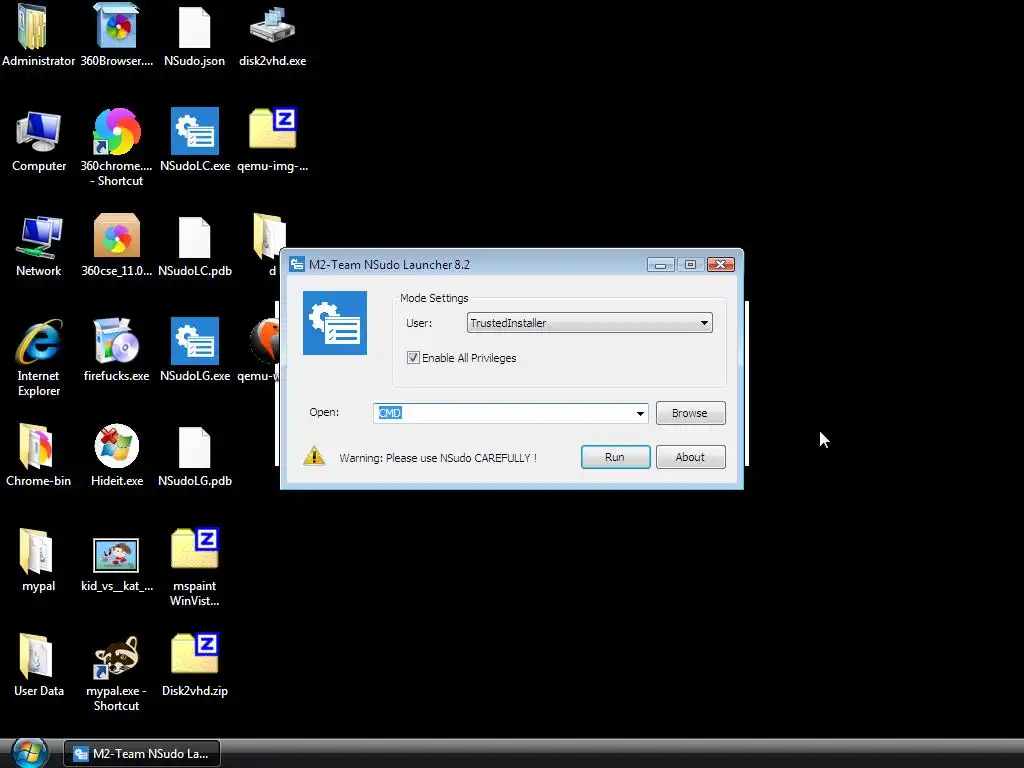The width and height of the screenshot is (1024, 768).
Task: Click the yellow warning triangle icon
Action: click(x=314, y=456)
